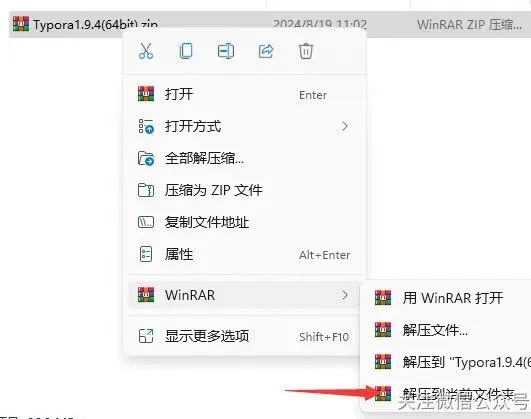Choose 用 WinRAR 打开
Image resolution: width=531 pixels, height=419 pixels.
tap(448, 298)
